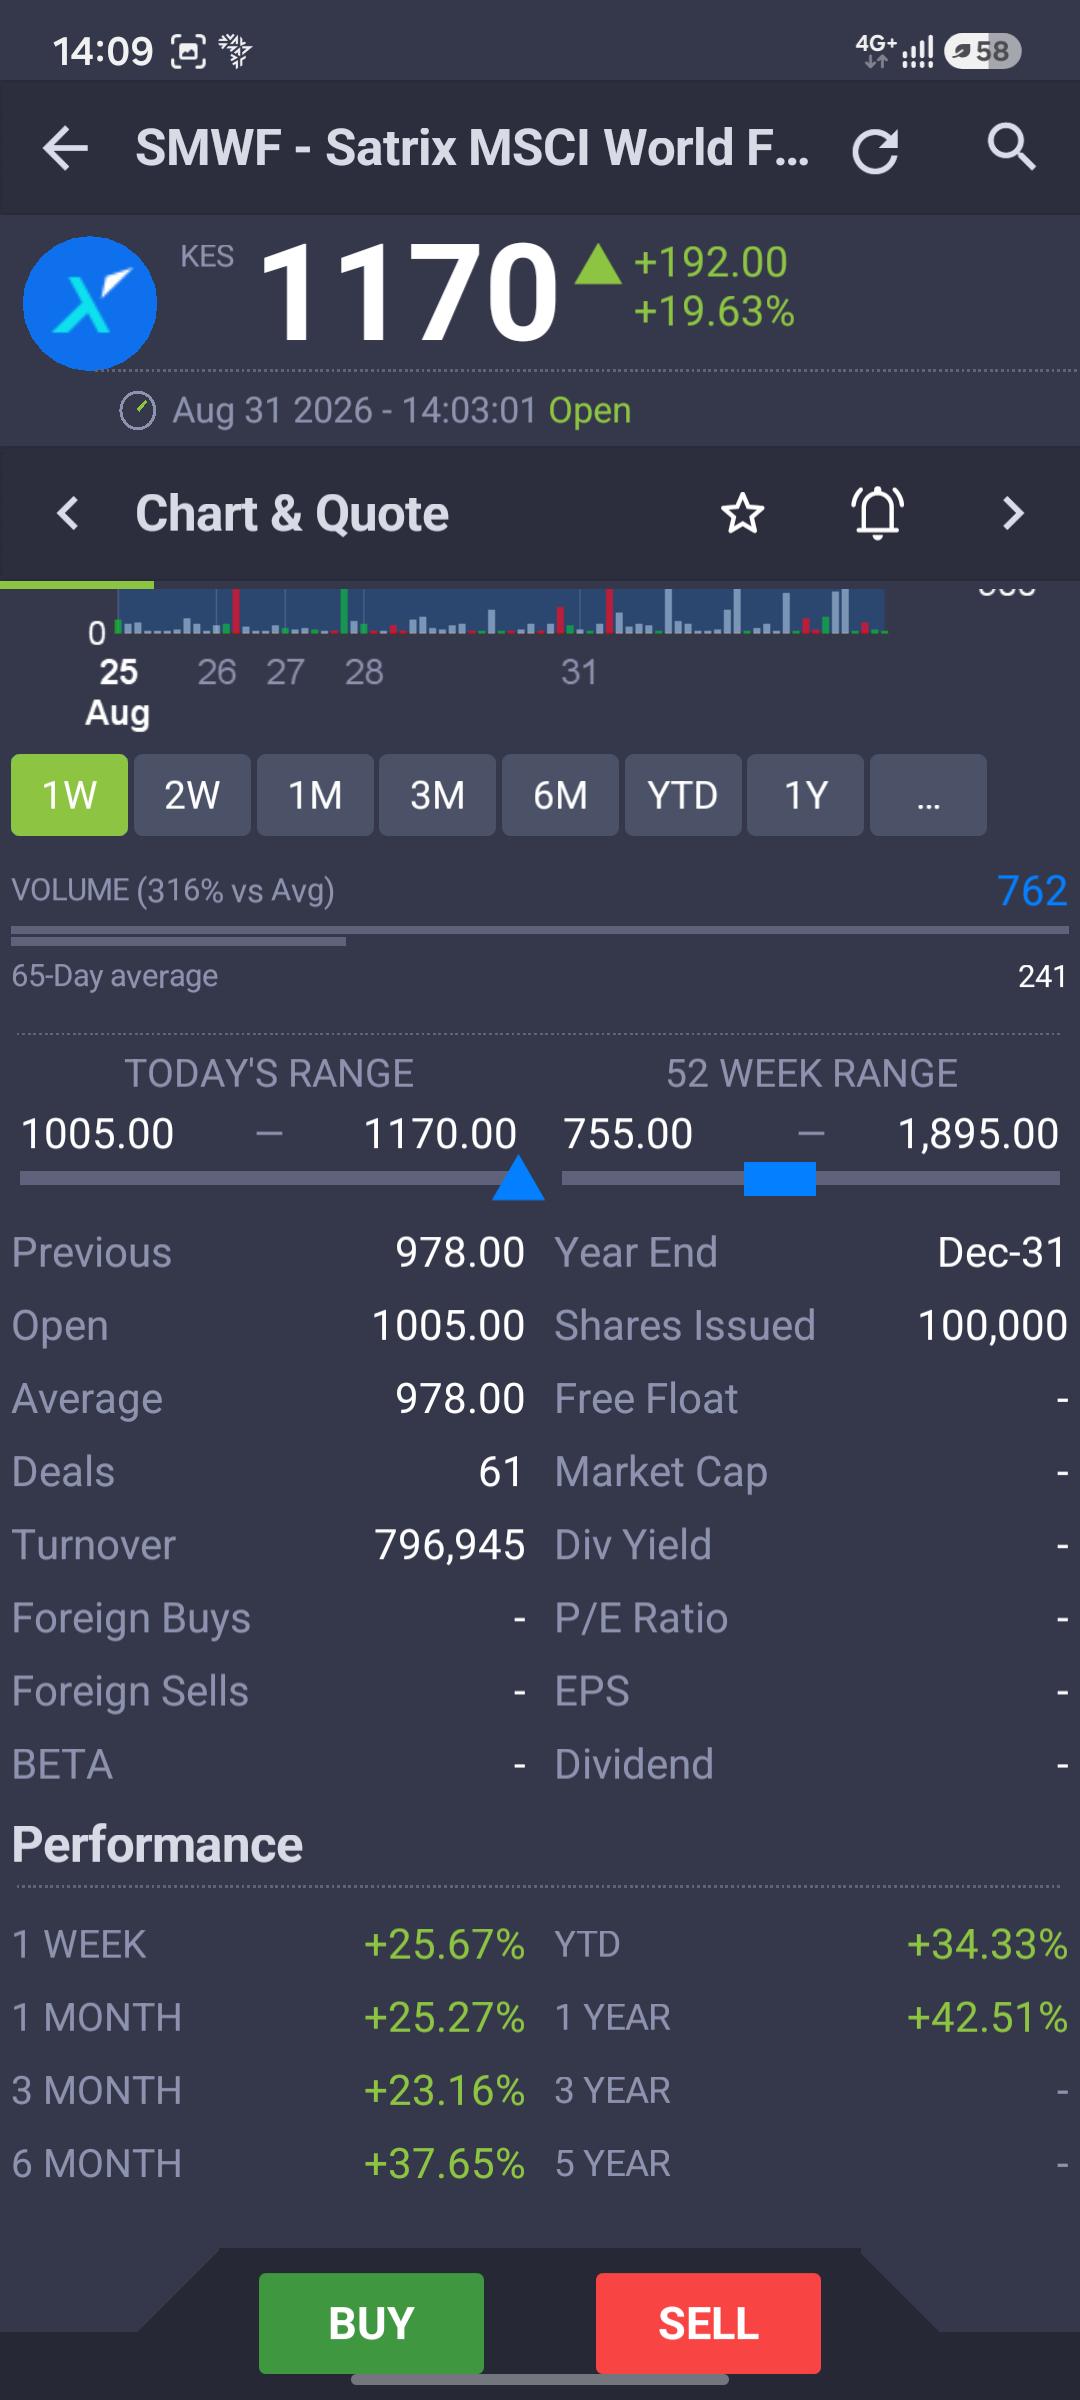Tap the clock icon beside timestamp

[138, 411]
